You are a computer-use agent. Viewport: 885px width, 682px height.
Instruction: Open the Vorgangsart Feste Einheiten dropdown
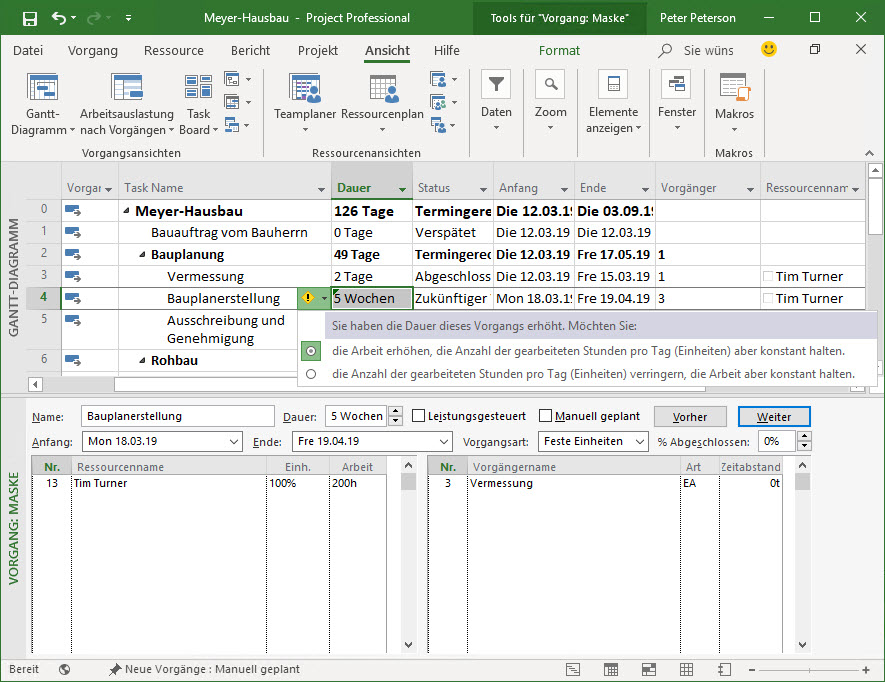pyautogui.click(x=639, y=441)
